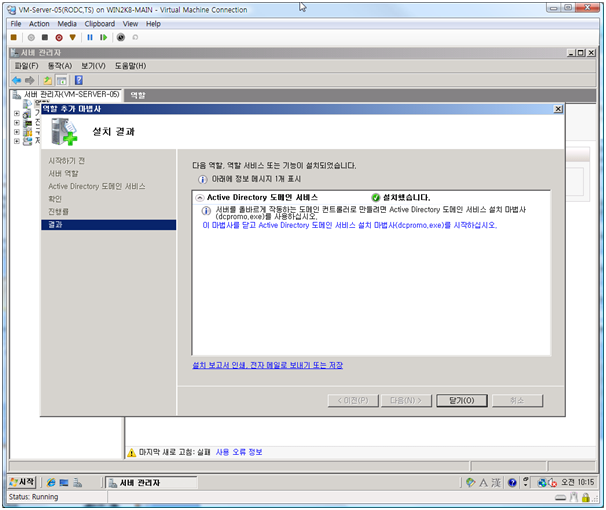Open the 파일(F) menu in Server Manager

(26, 66)
